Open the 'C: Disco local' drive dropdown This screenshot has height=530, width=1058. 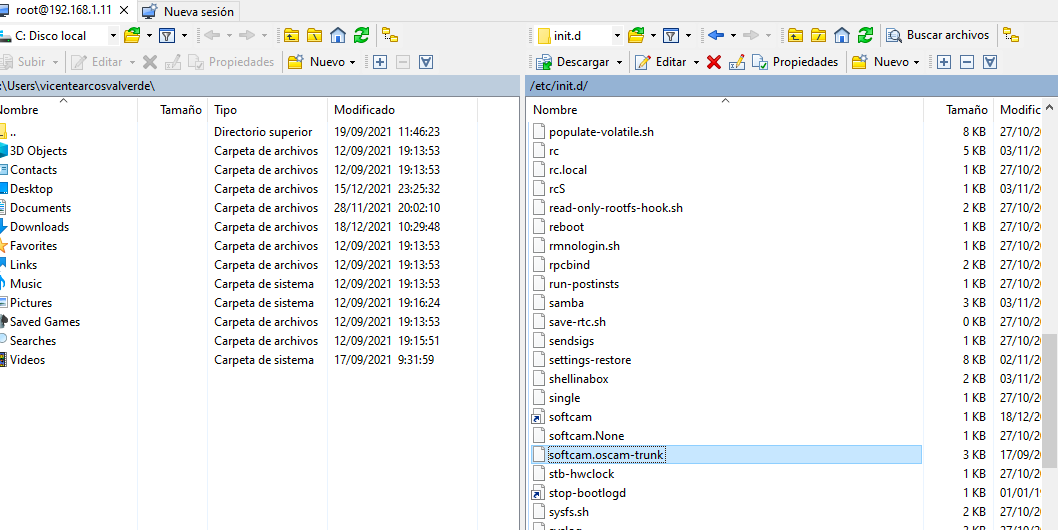pyautogui.click(x=113, y=36)
